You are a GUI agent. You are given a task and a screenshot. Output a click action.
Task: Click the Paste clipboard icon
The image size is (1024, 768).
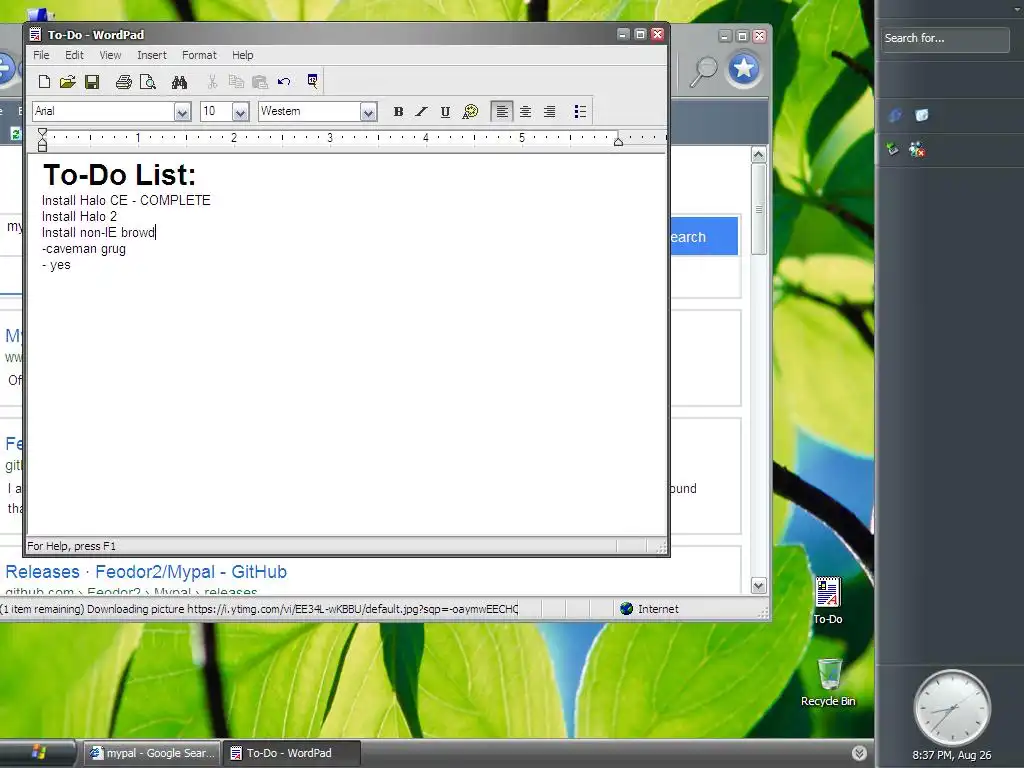click(260, 82)
